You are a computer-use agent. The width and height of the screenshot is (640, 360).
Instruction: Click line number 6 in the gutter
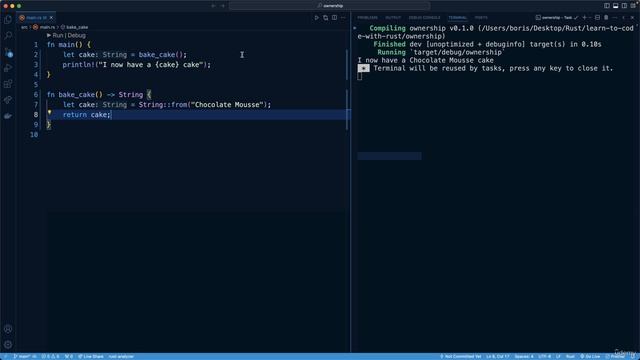36,95
